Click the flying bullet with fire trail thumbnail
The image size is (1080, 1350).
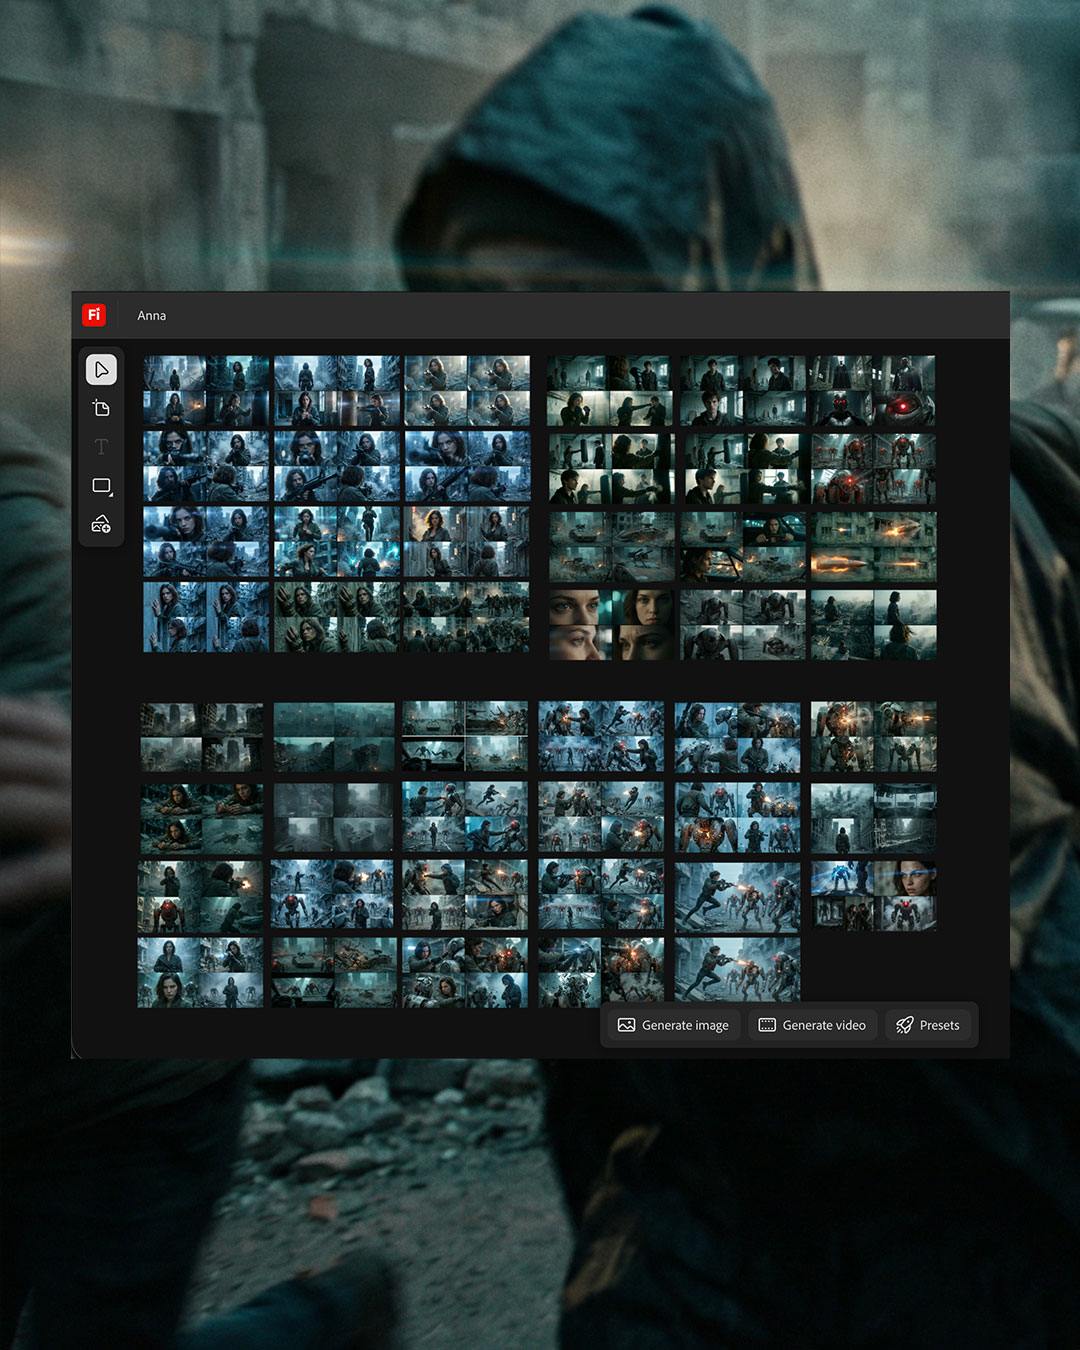(x=873, y=547)
